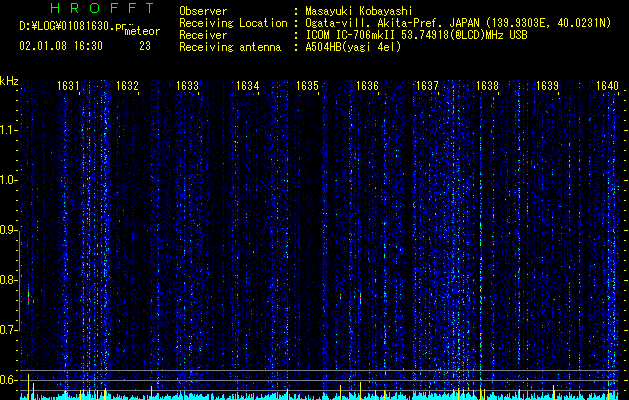Click the 1.1 kHz frequency label
The image size is (629, 400).
pos(9,130)
